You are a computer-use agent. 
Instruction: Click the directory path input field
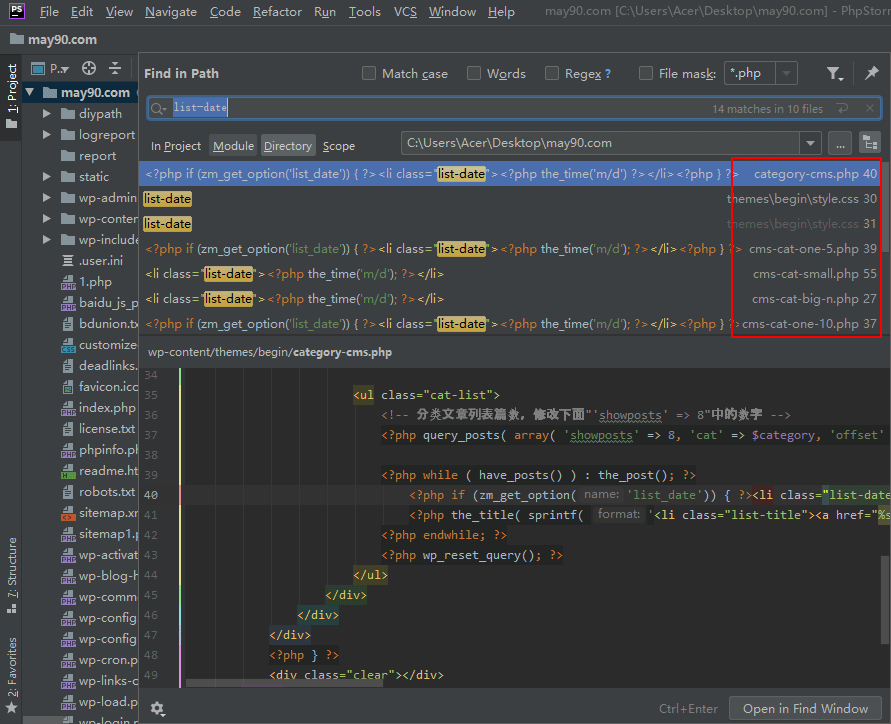tap(600, 143)
